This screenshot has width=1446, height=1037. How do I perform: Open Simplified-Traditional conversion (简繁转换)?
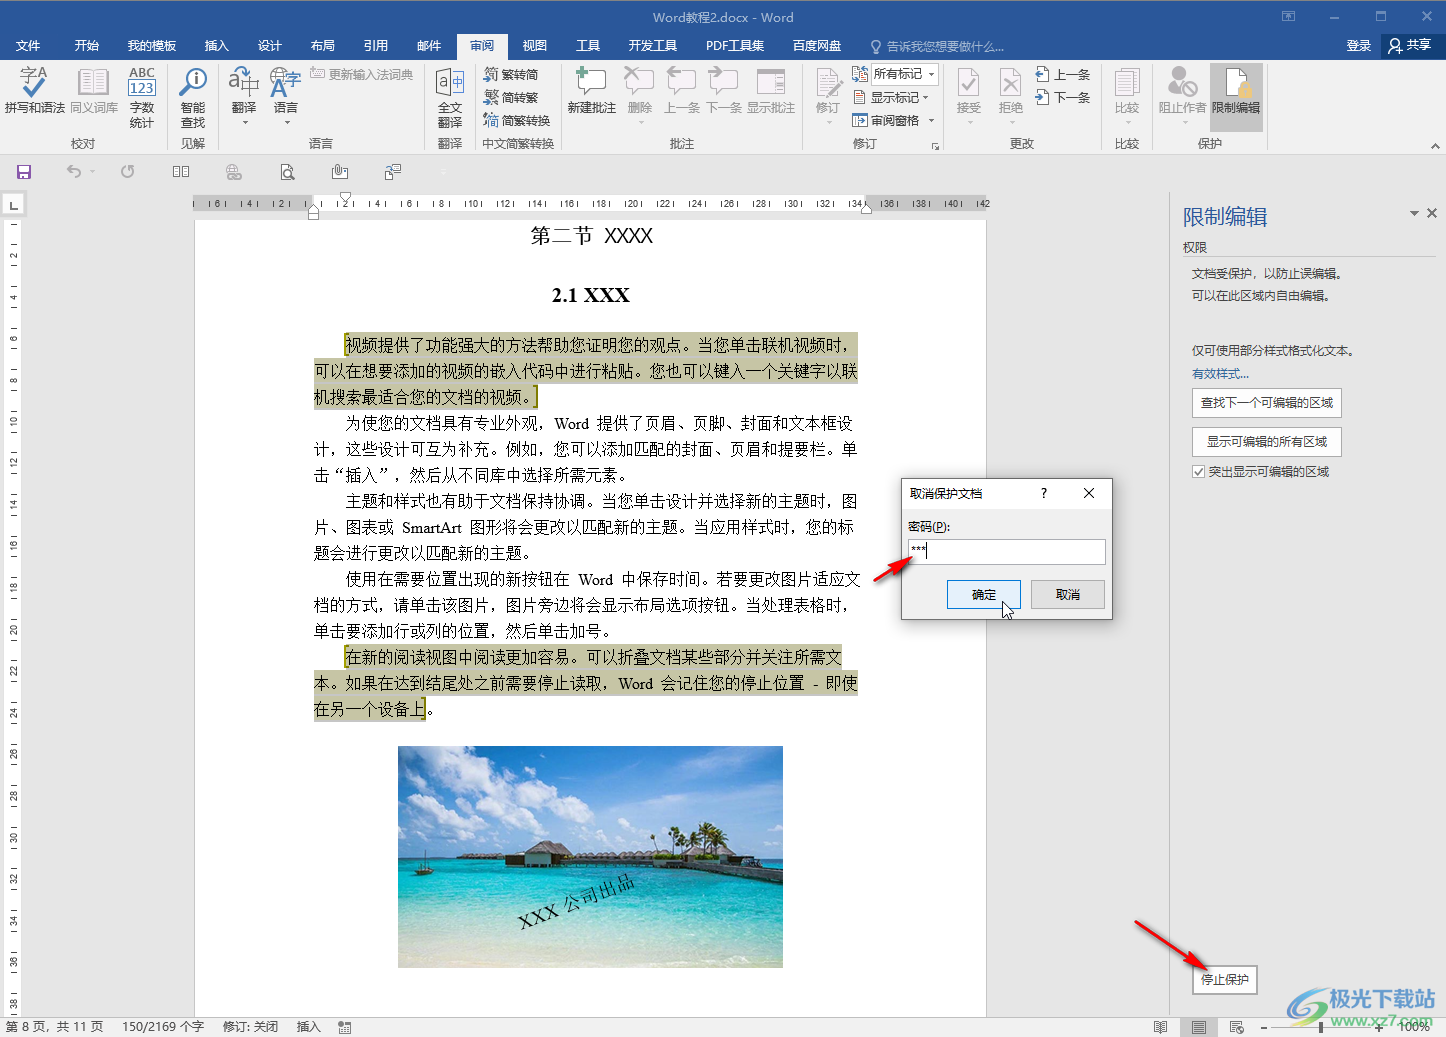point(517,121)
